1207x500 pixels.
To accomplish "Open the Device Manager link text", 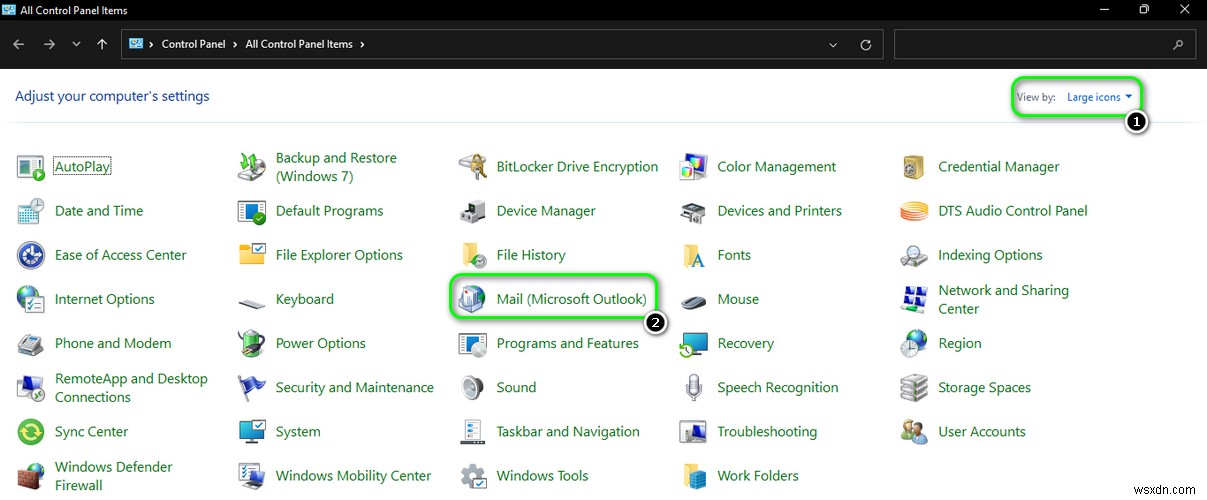I will [546, 211].
